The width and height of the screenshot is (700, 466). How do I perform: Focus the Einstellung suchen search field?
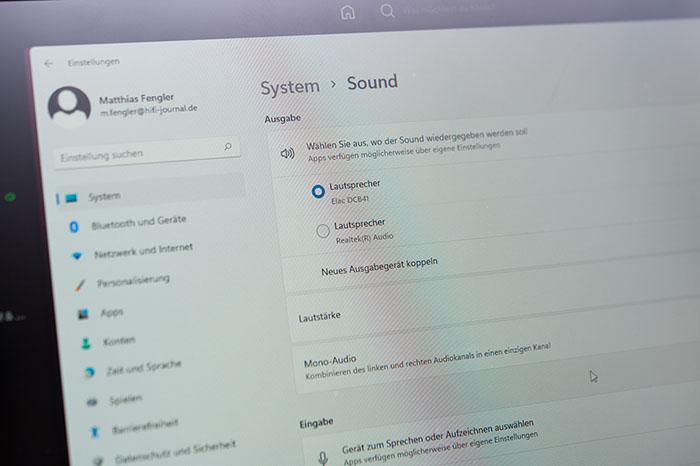point(147,152)
